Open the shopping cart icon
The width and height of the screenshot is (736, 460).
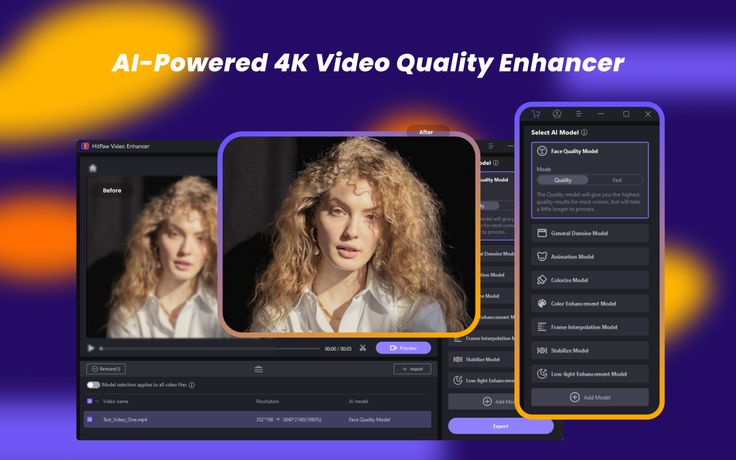pos(536,114)
